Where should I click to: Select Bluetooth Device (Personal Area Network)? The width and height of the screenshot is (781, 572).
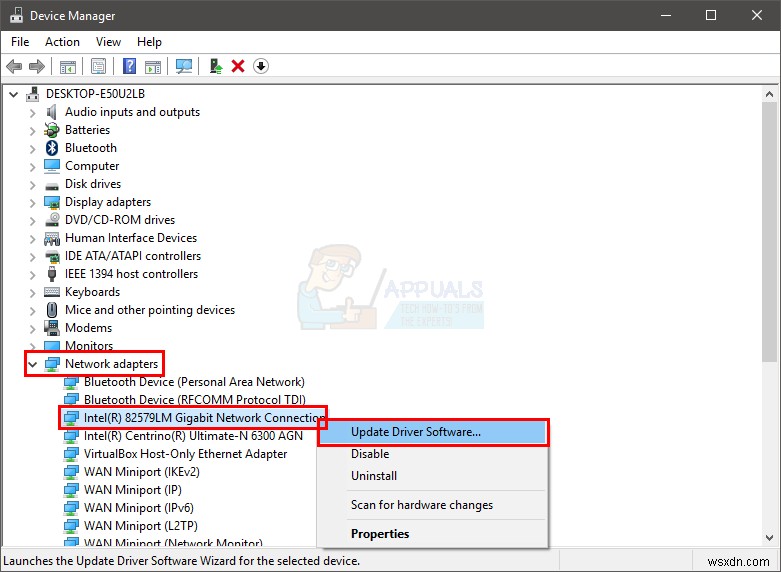click(194, 382)
